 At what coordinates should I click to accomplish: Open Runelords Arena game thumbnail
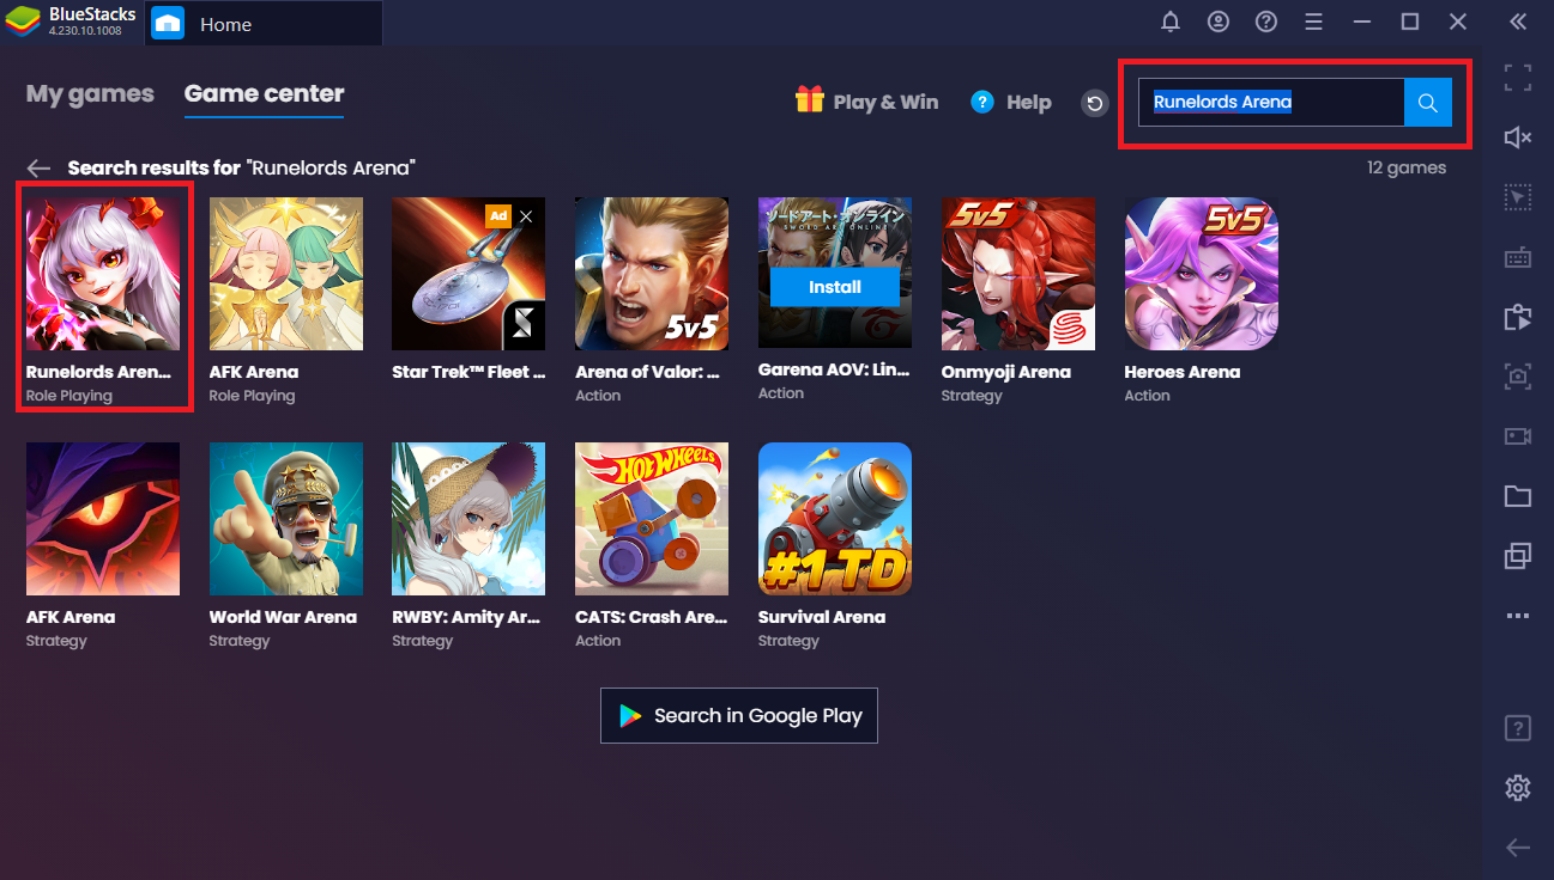(103, 274)
